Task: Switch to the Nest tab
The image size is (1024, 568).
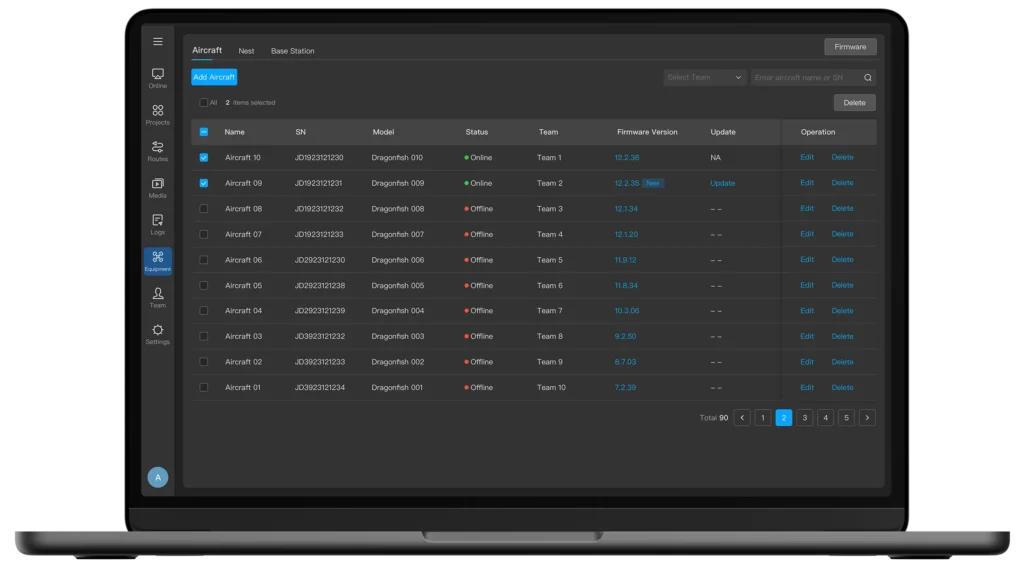Action: click(246, 51)
